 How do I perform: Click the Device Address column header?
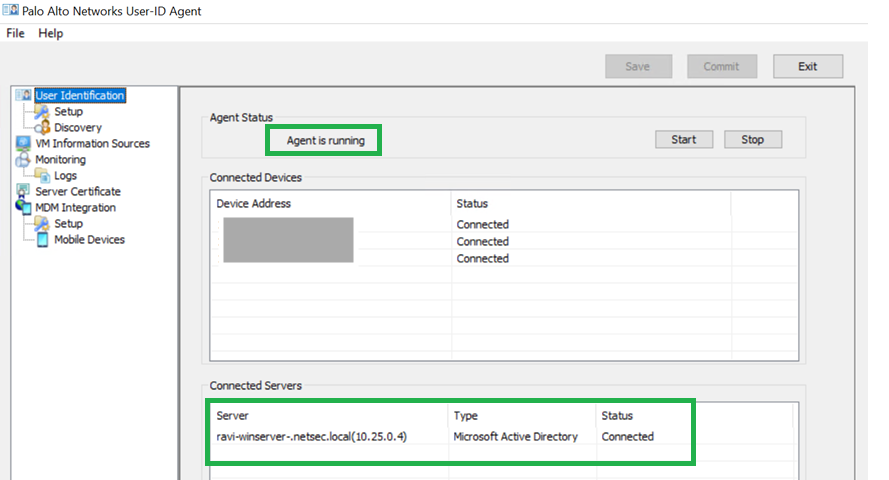click(254, 204)
